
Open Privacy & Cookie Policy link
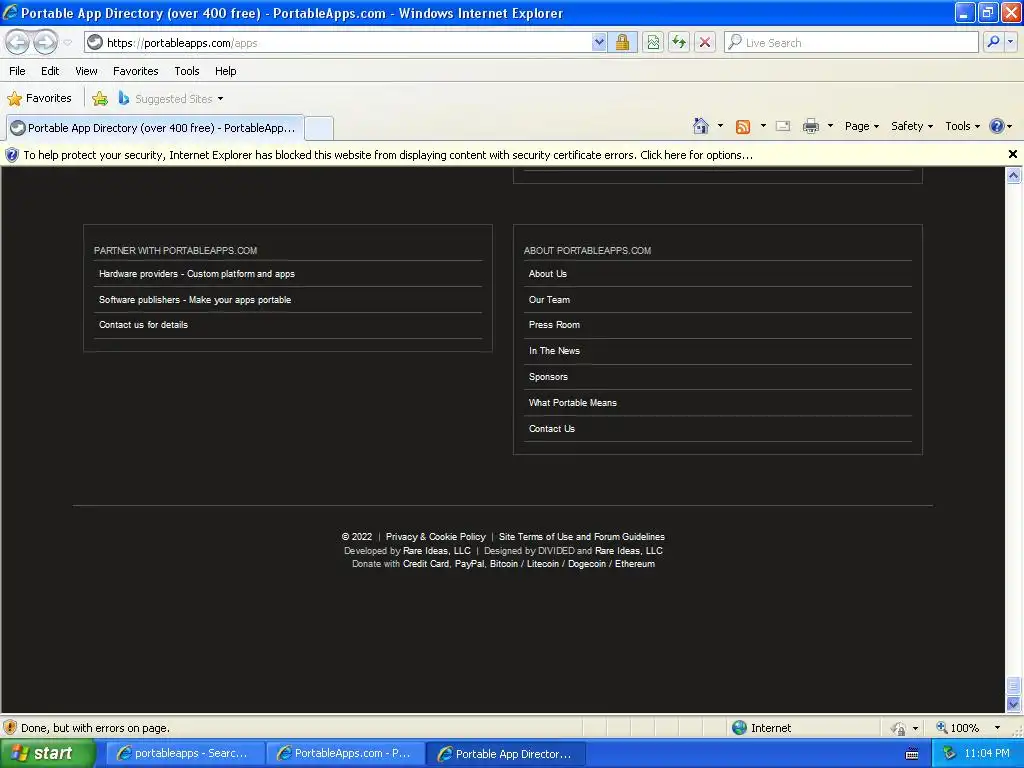coord(436,537)
